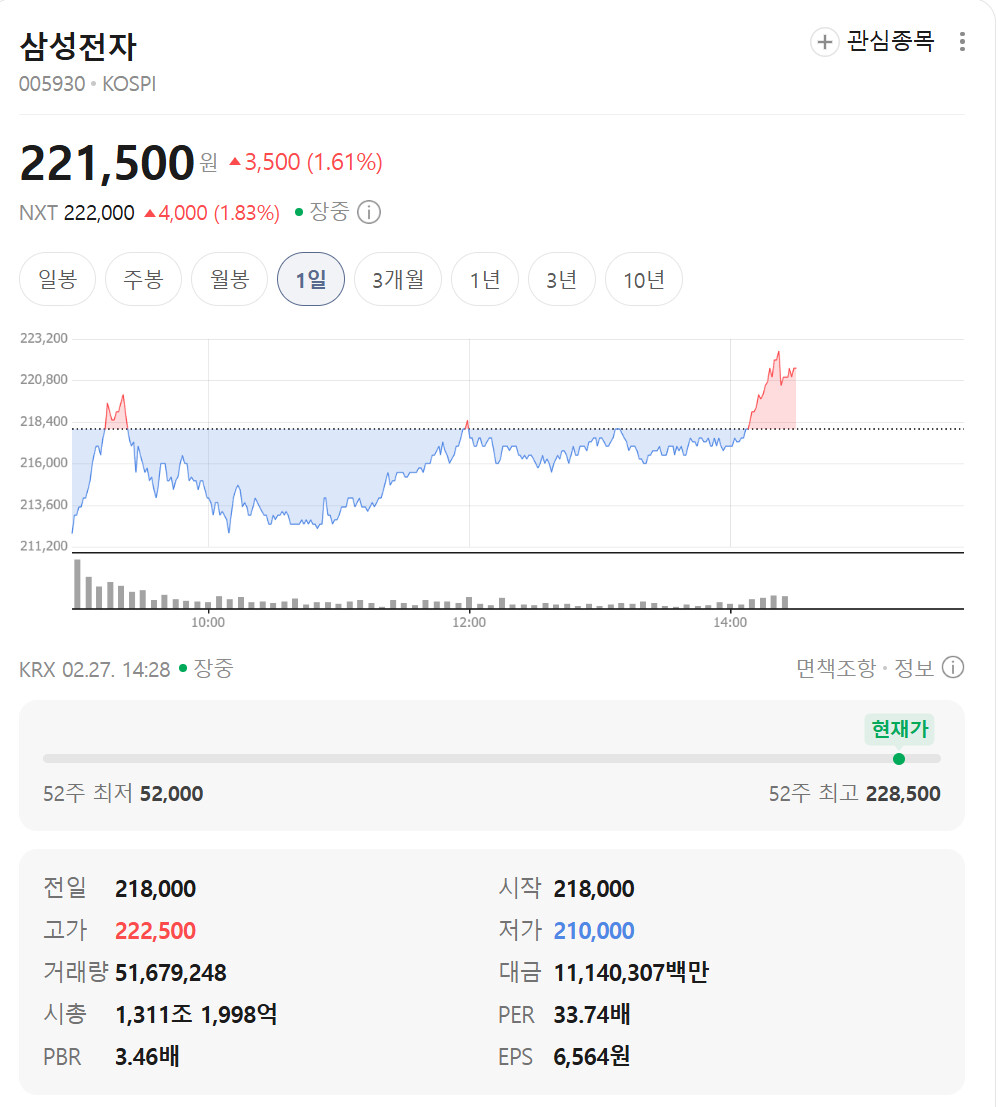Image resolution: width=998 pixels, height=1107 pixels.
Task: Open the three-dot more options menu
Action: [x=962, y=42]
